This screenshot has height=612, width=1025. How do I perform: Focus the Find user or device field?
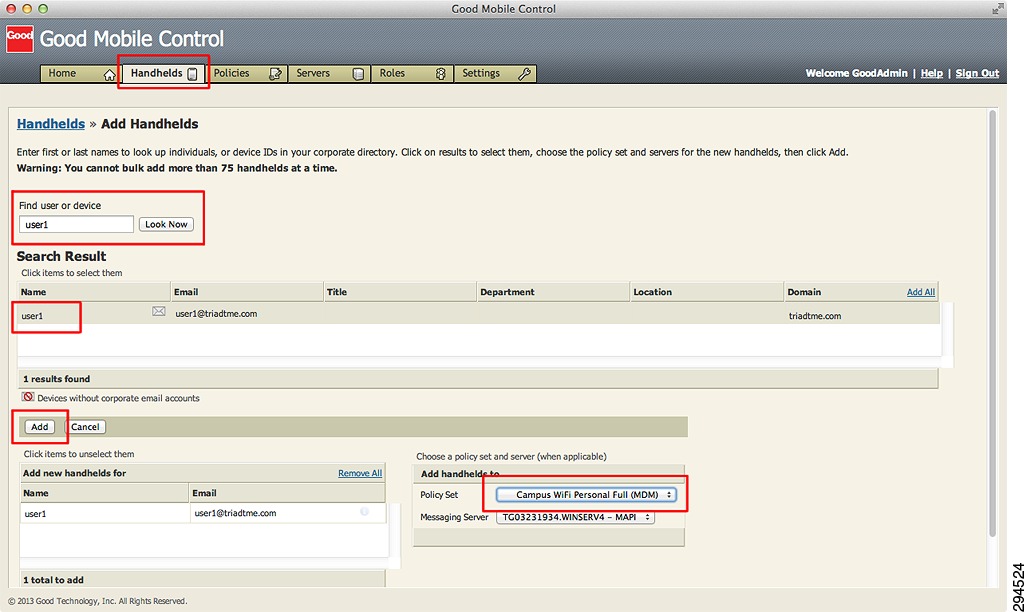click(x=76, y=224)
